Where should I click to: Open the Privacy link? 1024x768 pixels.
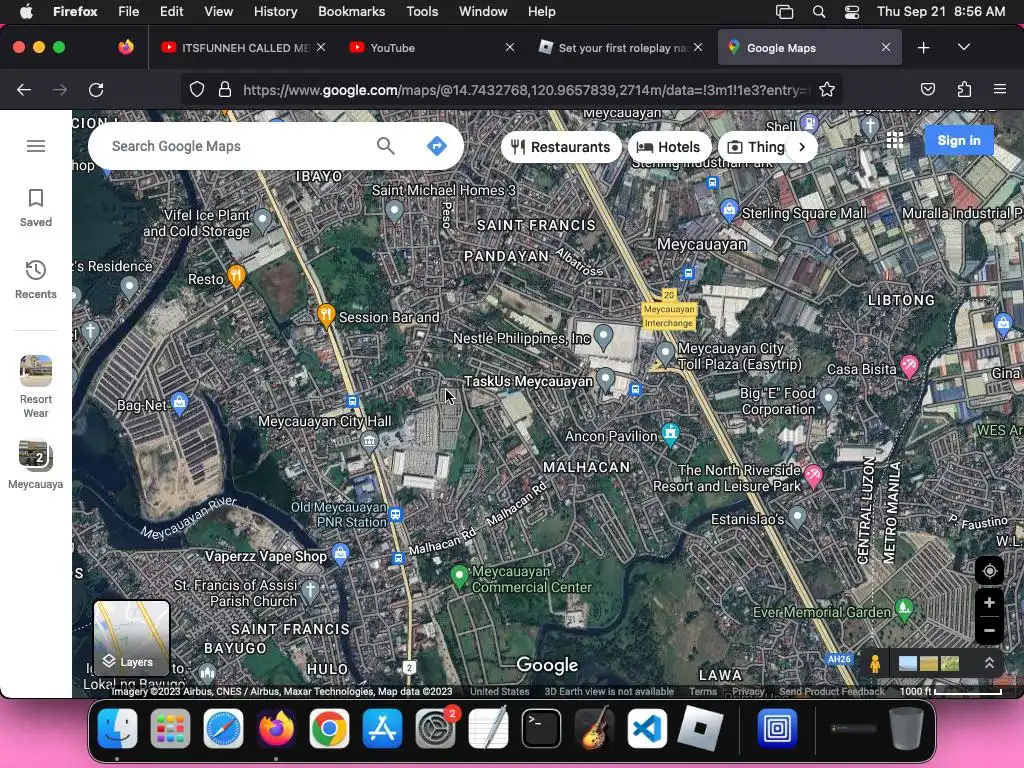pos(748,692)
